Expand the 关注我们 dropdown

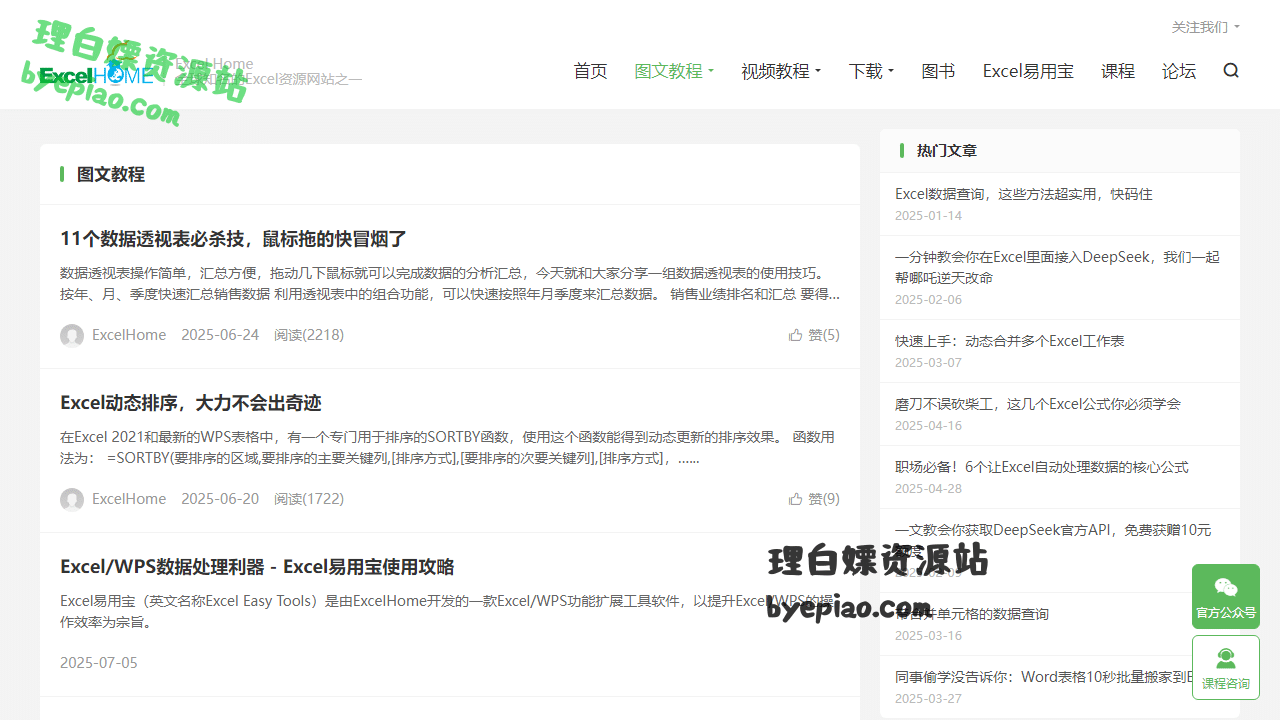tap(1205, 27)
